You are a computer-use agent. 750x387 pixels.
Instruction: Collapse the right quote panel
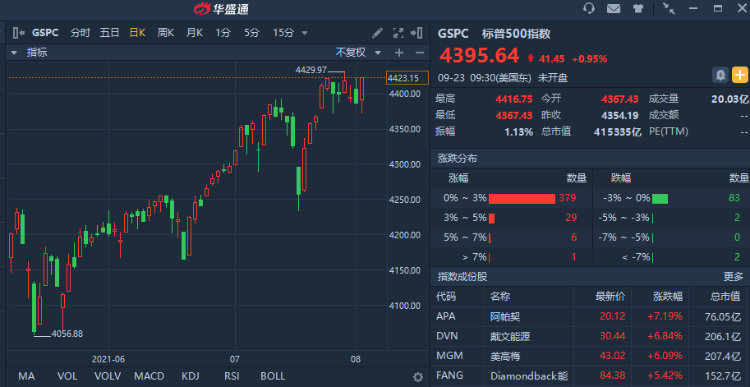coord(417,33)
